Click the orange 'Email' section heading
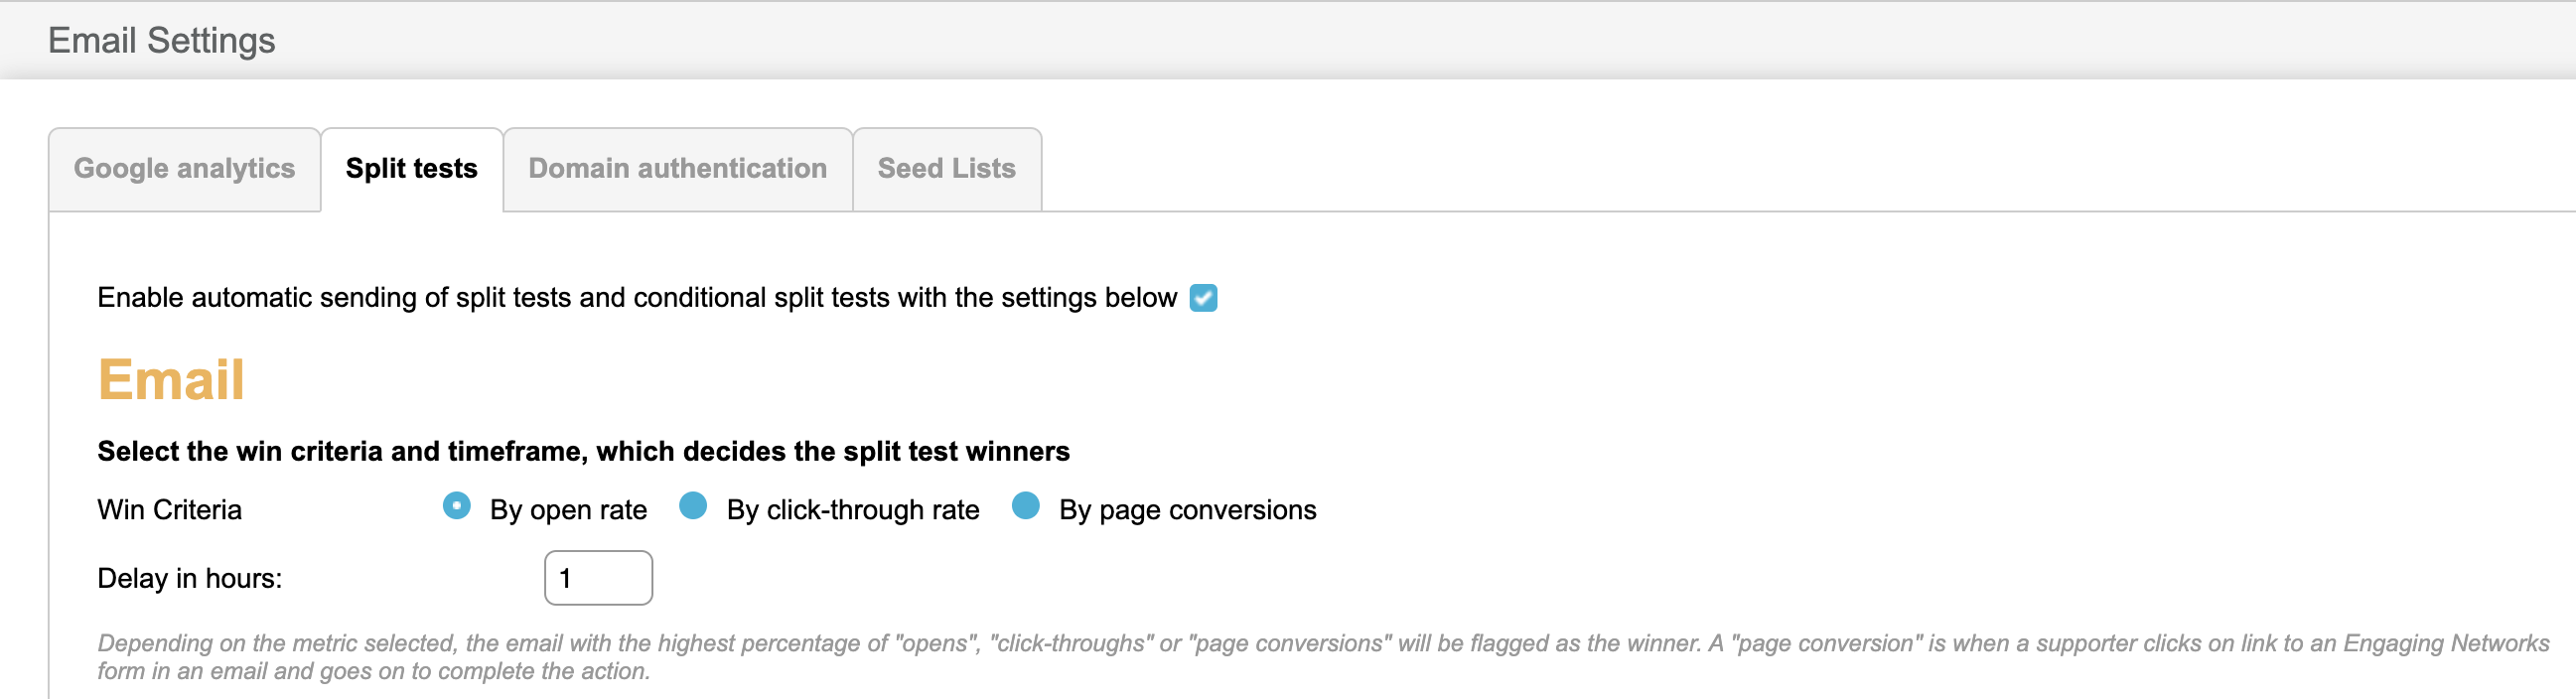The width and height of the screenshot is (2576, 699). (x=171, y=380)
